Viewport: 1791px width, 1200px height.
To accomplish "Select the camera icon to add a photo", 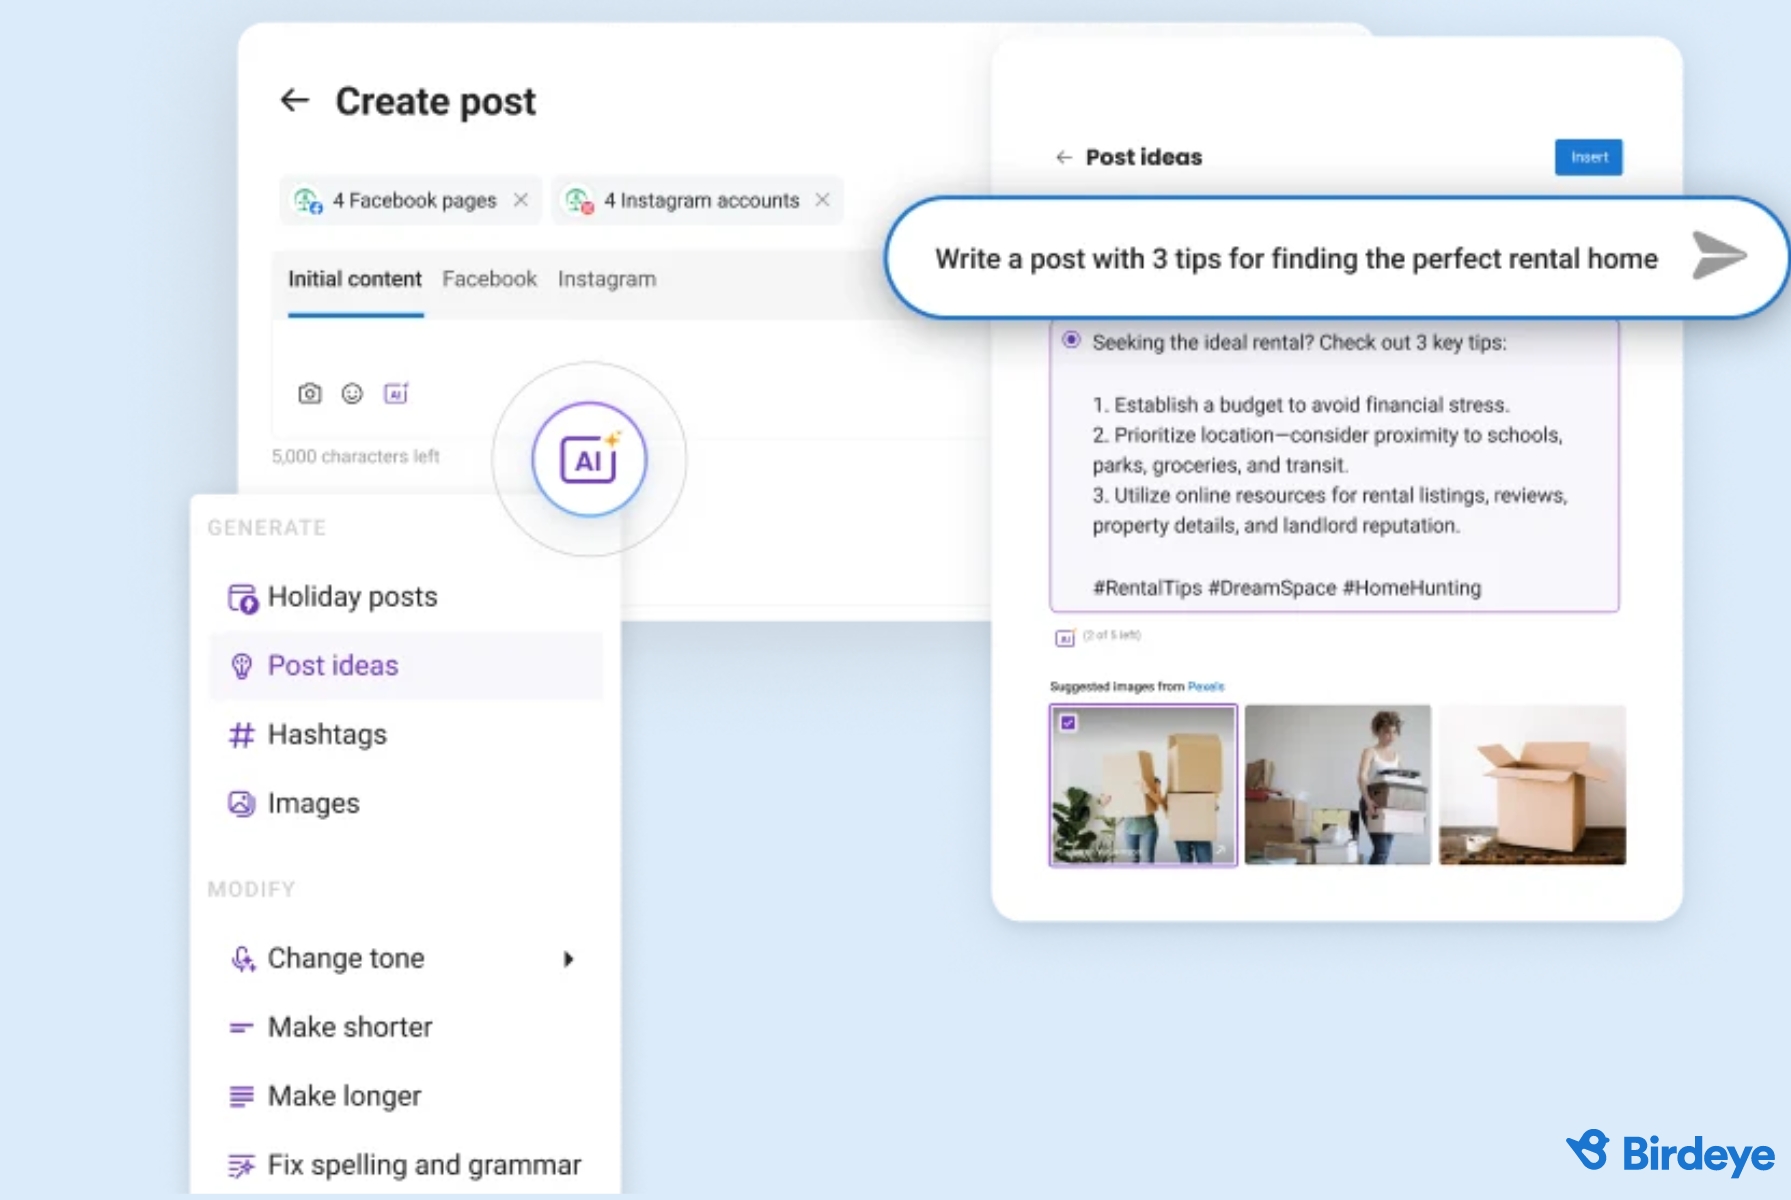I will coord(309,393).
